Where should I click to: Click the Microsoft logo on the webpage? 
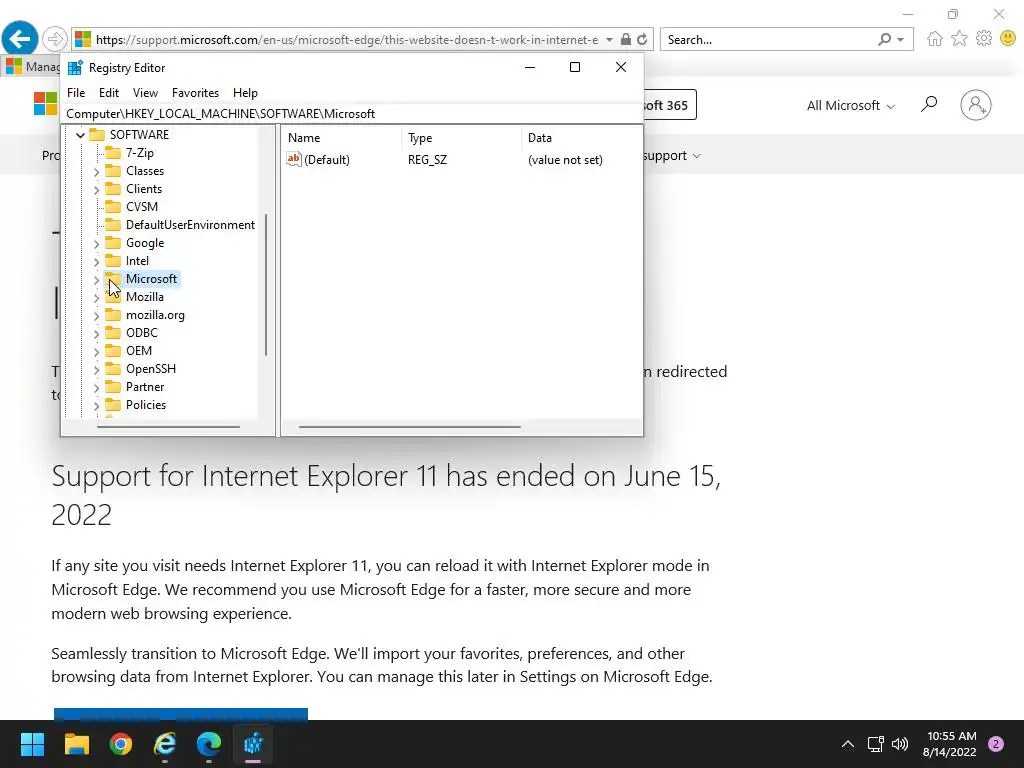[45, 104]
